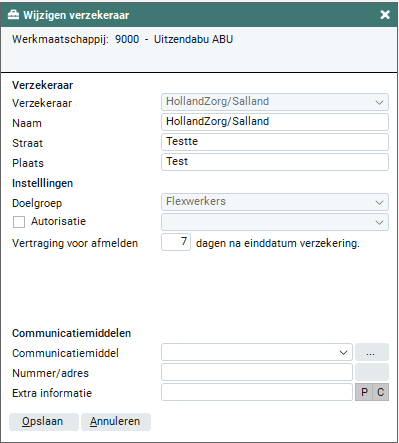The height and width of the screenshot is (443, 399).
Task: Open the Communicatiemiddel combo box
Action: 257,352
